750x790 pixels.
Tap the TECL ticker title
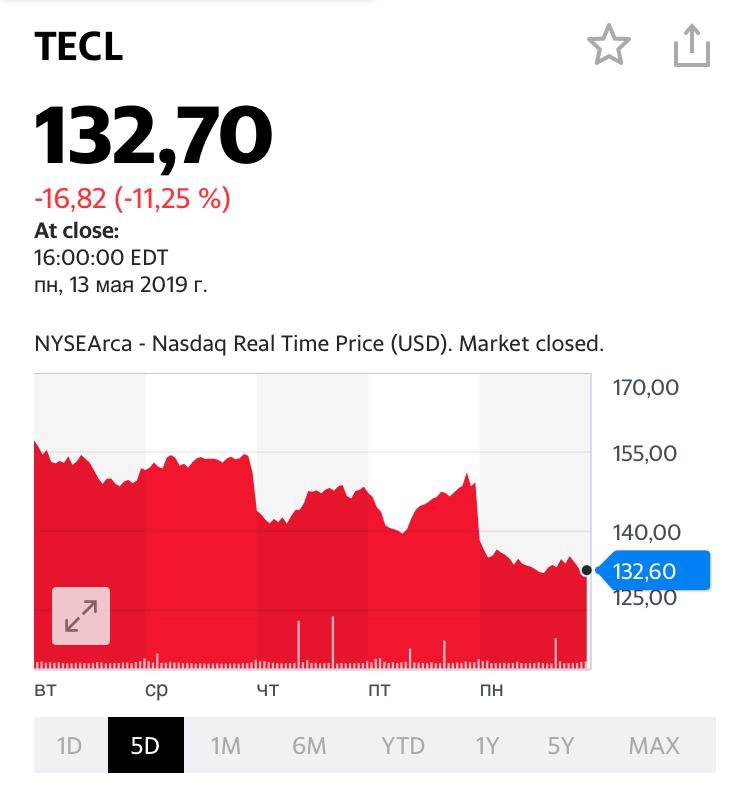click(x=79, y=46)
